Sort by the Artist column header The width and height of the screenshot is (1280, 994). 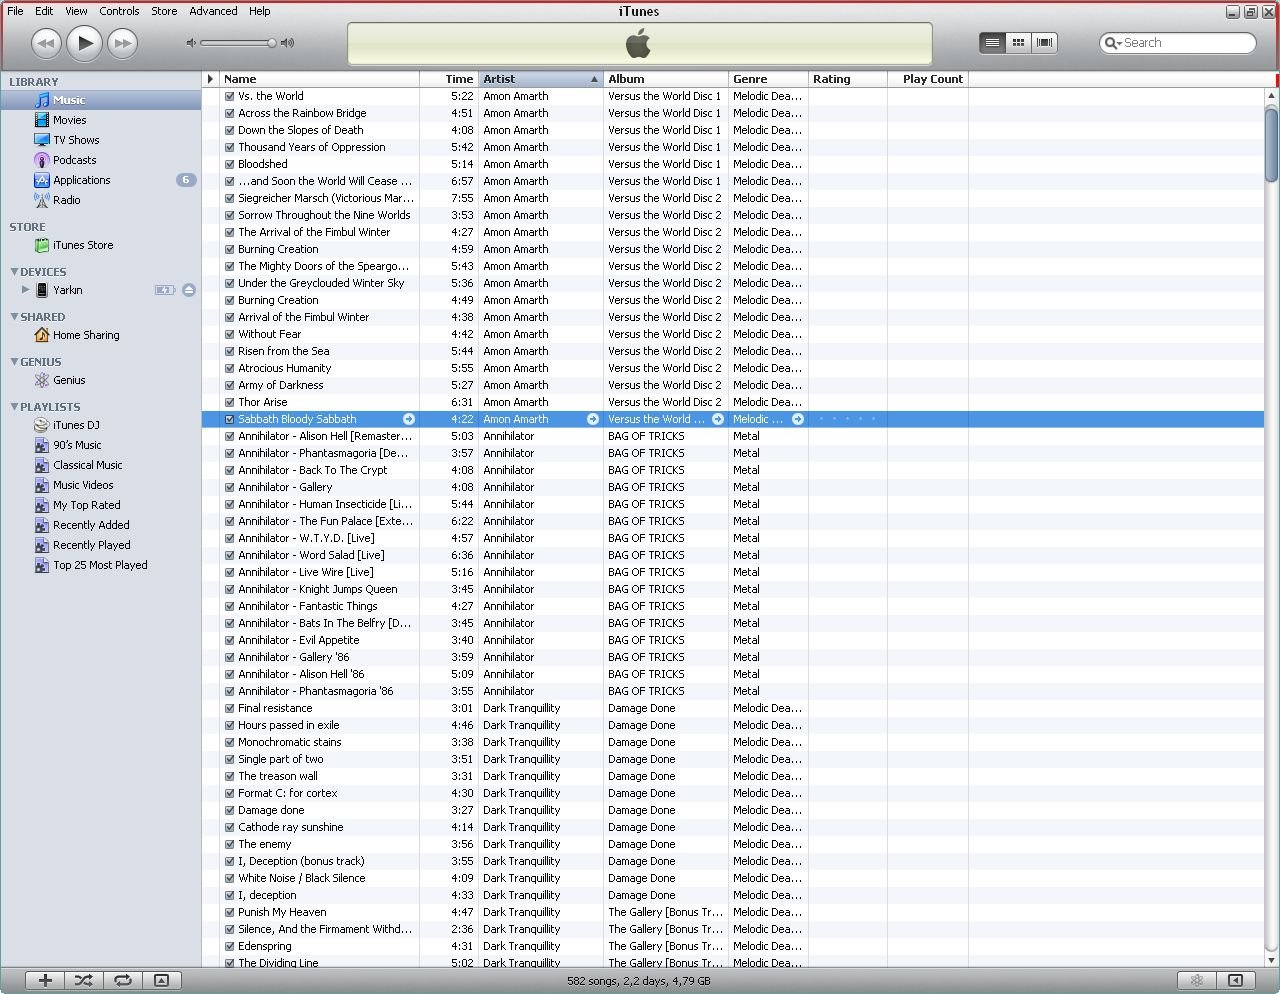click(541, 79)
